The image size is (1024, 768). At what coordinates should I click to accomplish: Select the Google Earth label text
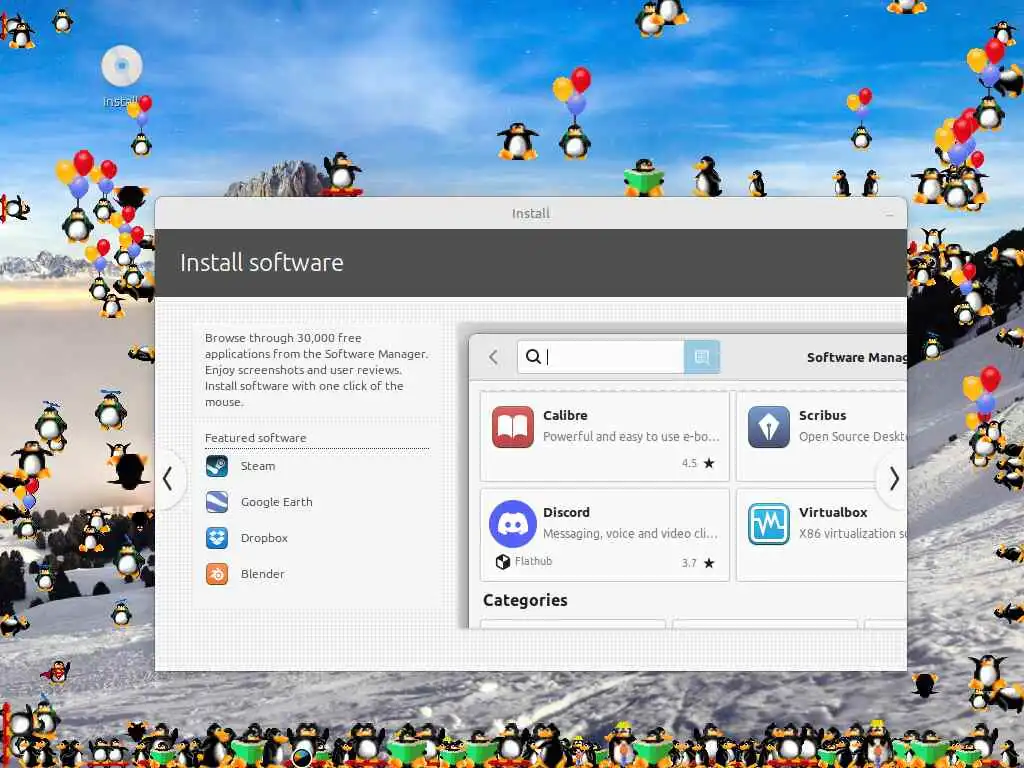tap(277, 502)
